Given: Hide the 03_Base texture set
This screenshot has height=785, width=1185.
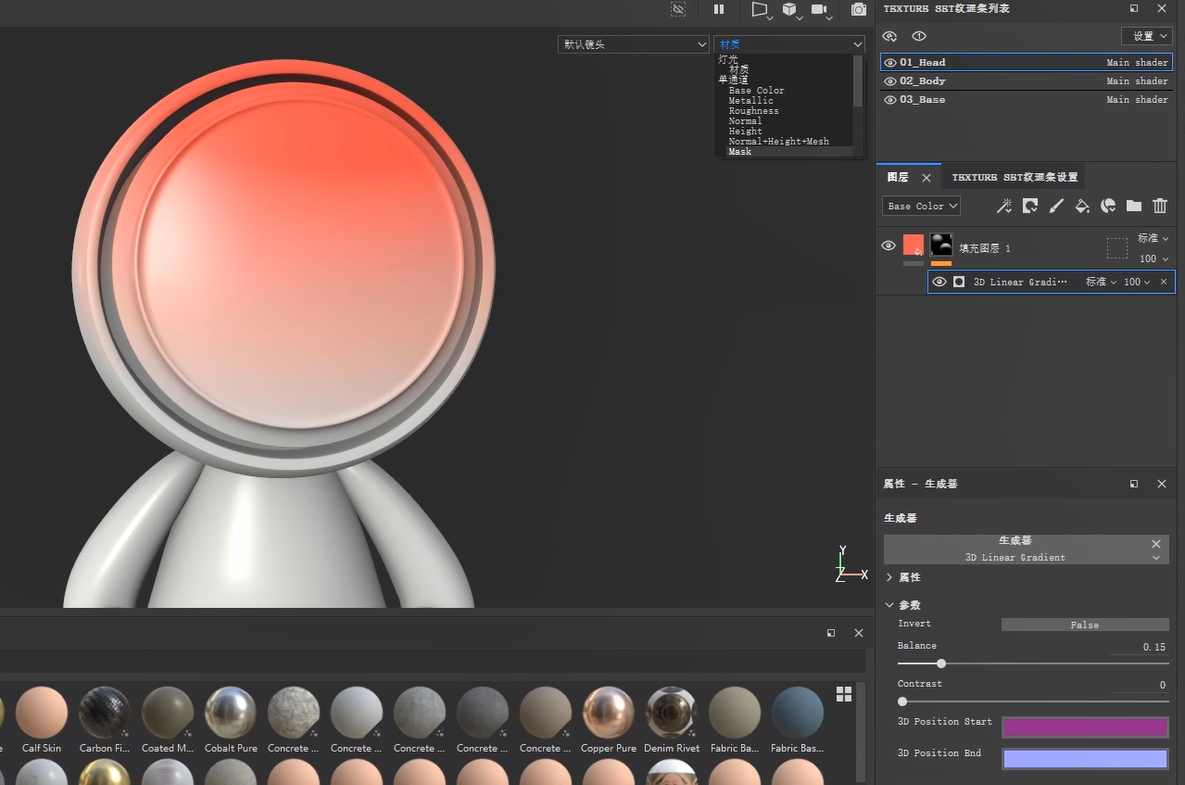Looking at the screenshot, I should (x=890, y=100).
